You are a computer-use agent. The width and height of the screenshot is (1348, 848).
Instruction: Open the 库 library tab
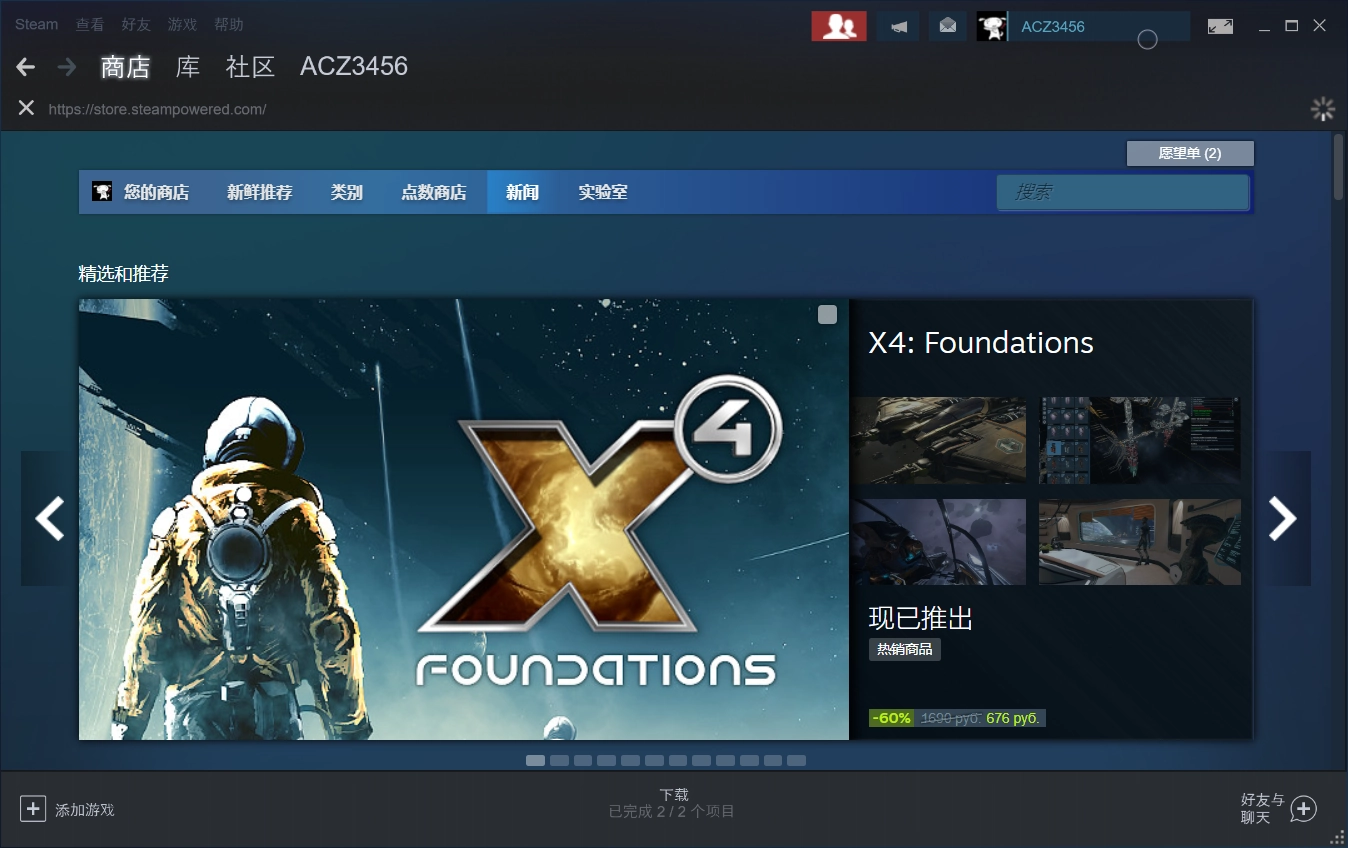[188, 67]
